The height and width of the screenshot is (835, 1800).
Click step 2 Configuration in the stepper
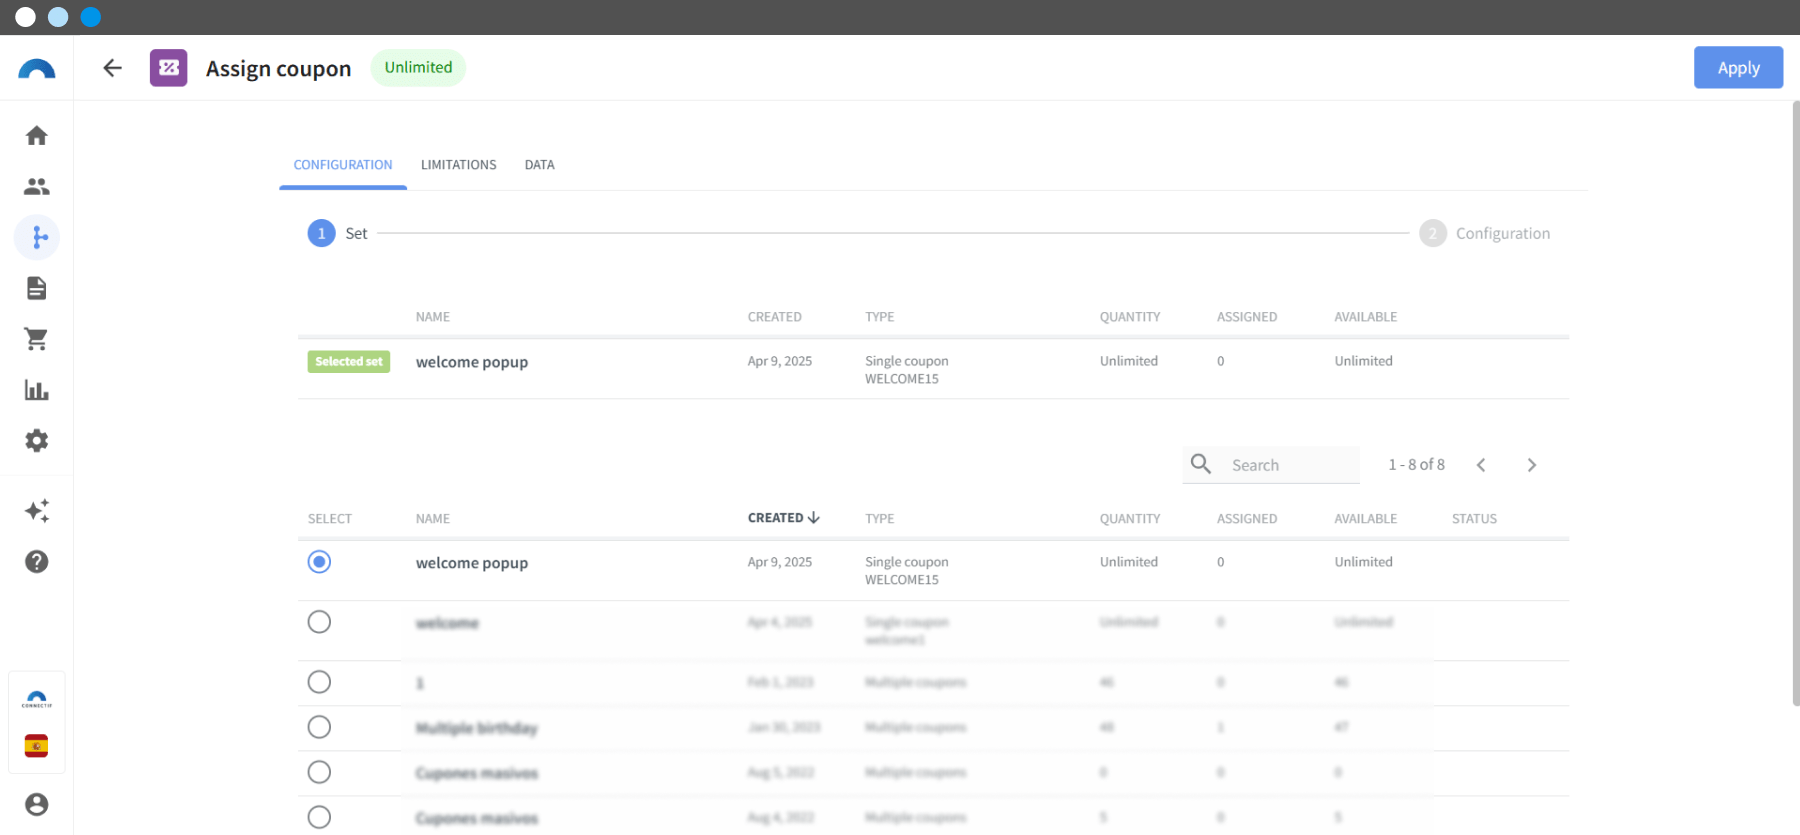(1485, 233)
